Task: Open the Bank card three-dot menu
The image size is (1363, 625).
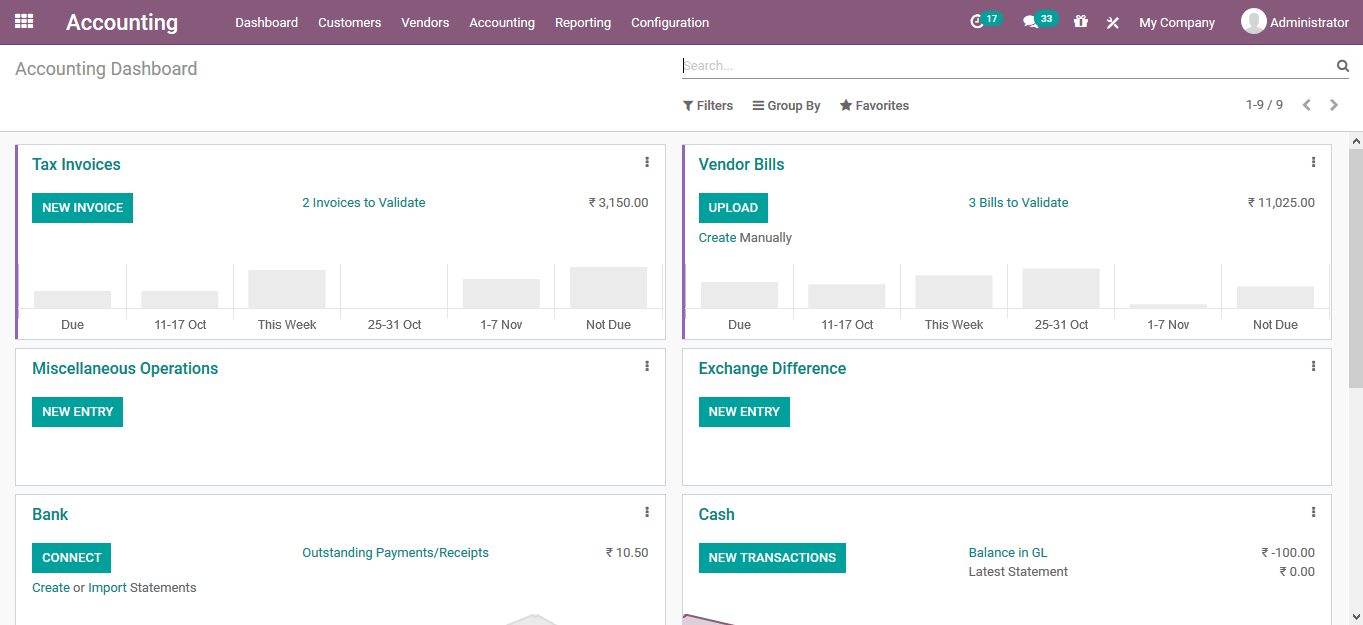Action: click(x=647, y=511)
